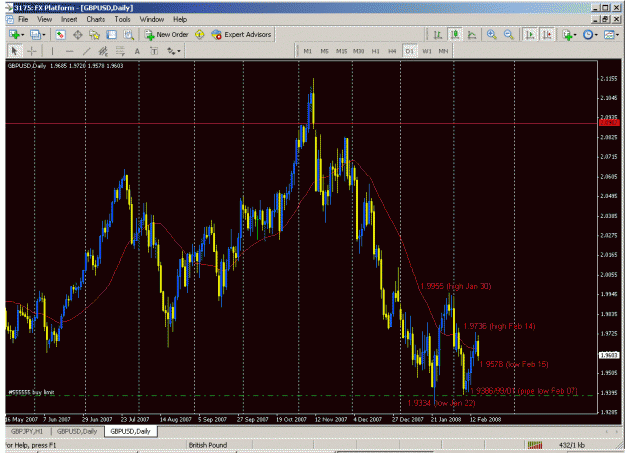
Task: Select the M5 timeframe
Action: [x=324, y=51]
